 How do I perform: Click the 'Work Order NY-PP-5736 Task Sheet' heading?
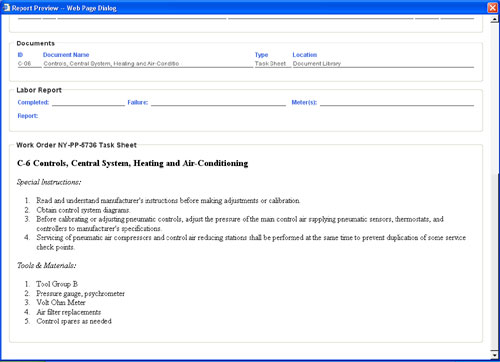[76, 145]
